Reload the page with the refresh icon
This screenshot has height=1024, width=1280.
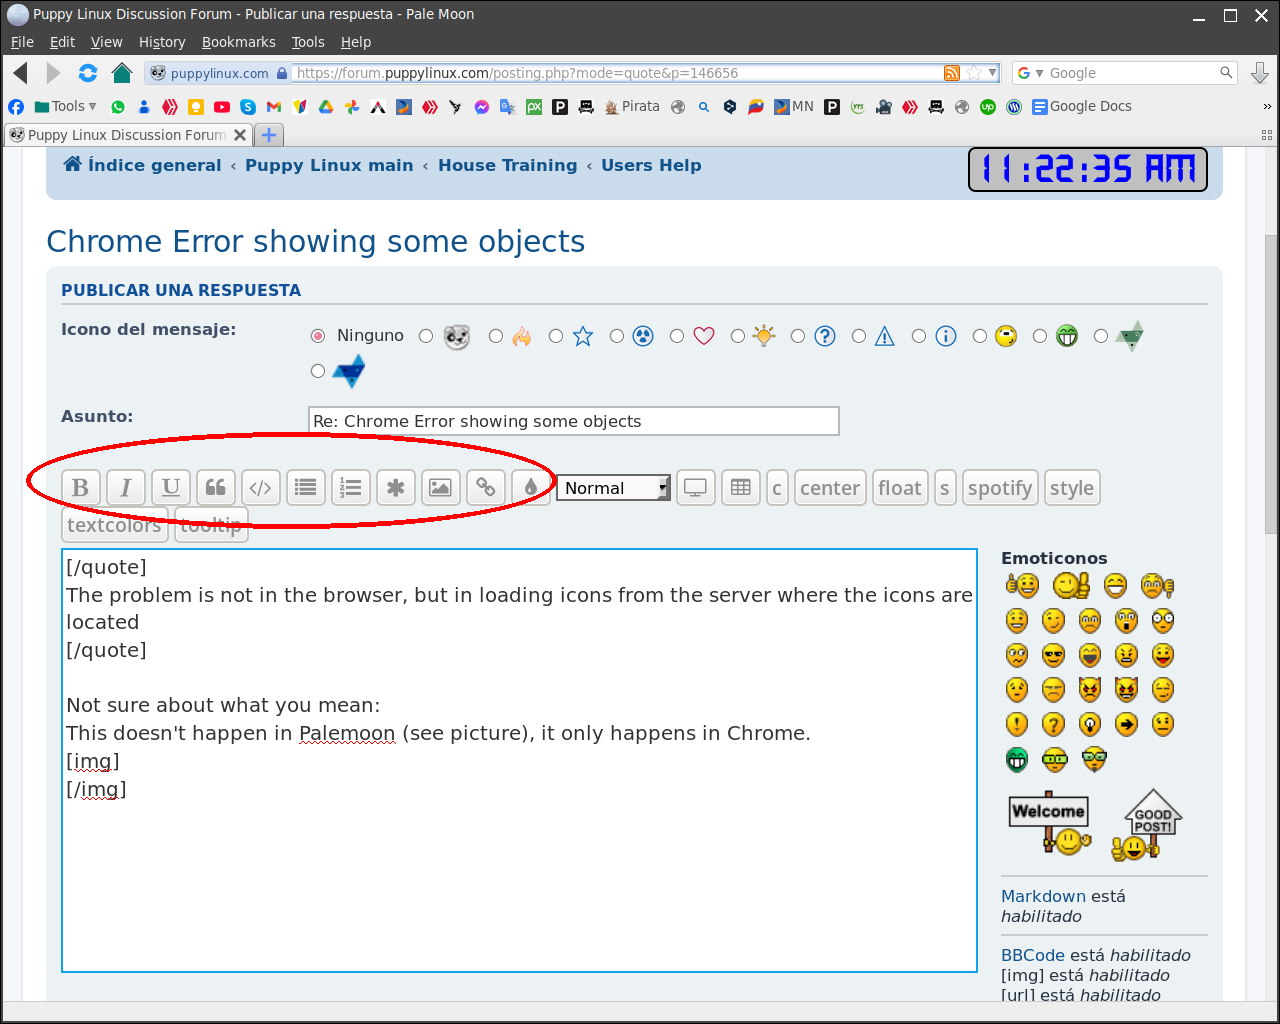tap(88, 73)
